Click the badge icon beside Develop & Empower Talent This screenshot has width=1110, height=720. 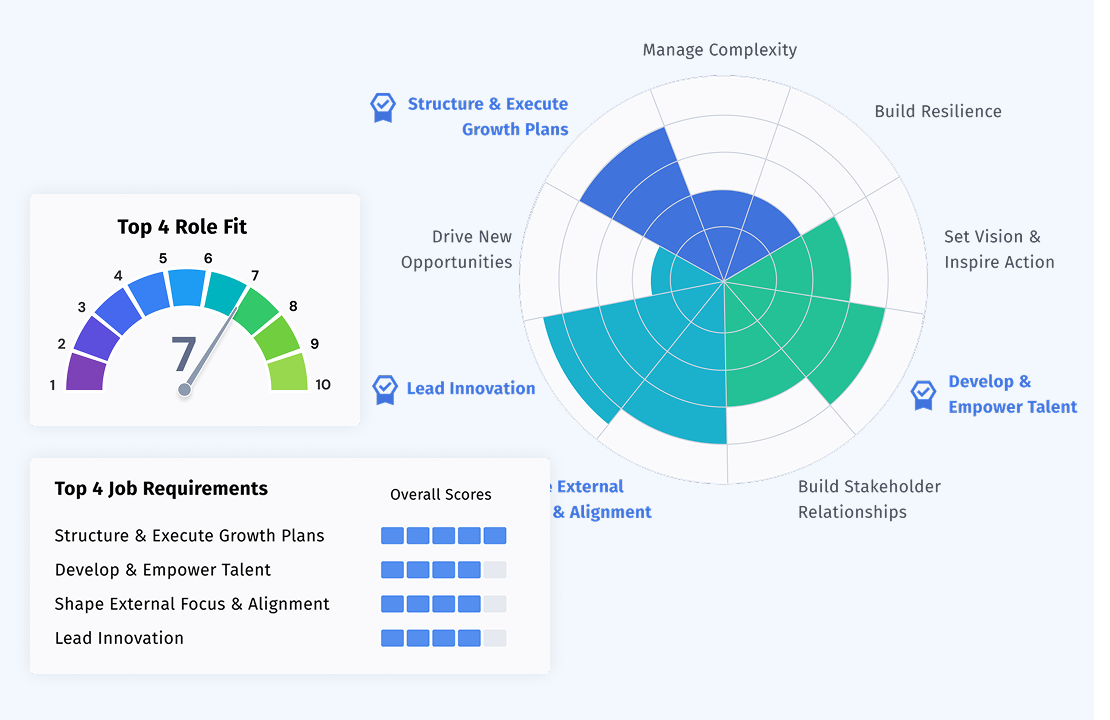tap(923, 395)
